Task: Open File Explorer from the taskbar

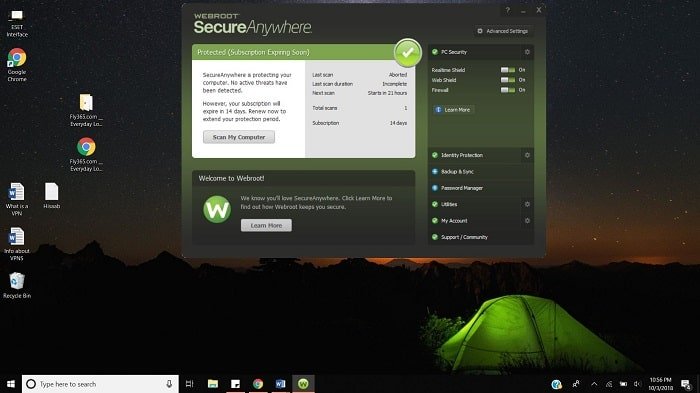Action: coord(213,384)
